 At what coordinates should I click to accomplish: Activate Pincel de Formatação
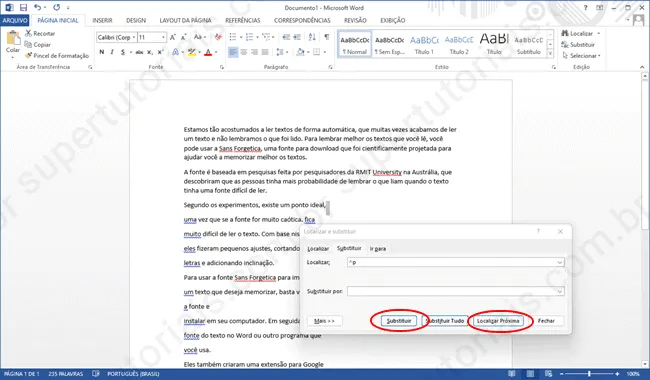click(x=57, y=56)
